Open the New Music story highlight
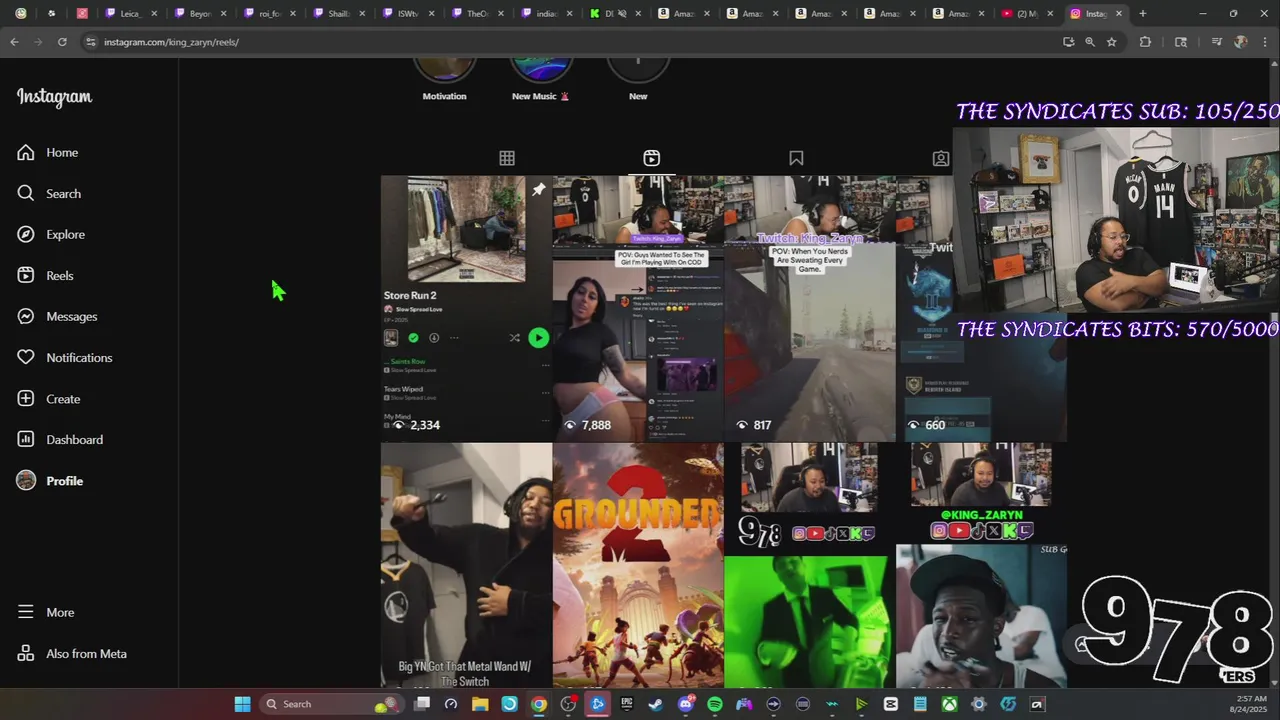The image size is (1280, 720). (x=541, y=78)
